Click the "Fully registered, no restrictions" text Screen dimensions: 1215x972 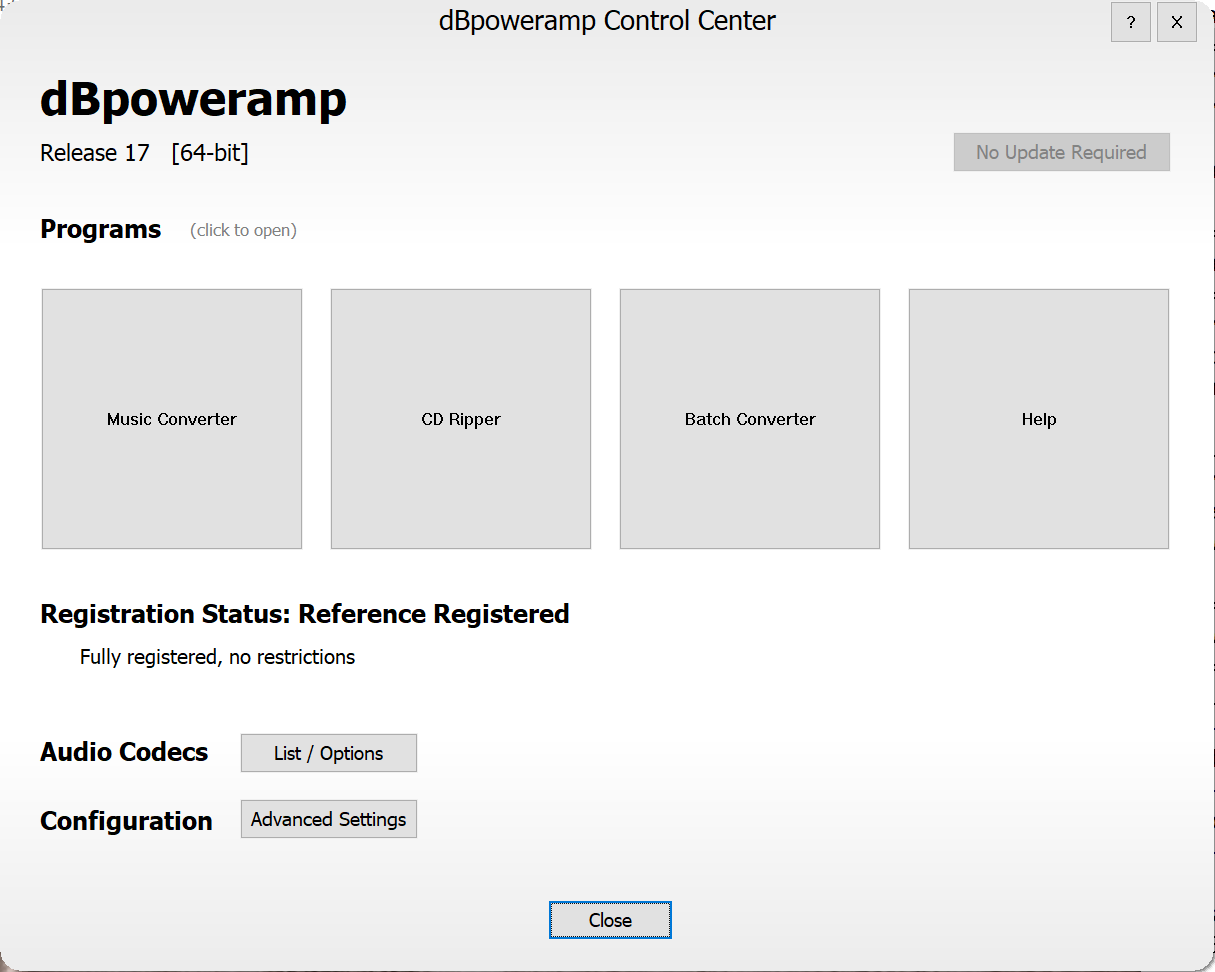tap(217, 657)
